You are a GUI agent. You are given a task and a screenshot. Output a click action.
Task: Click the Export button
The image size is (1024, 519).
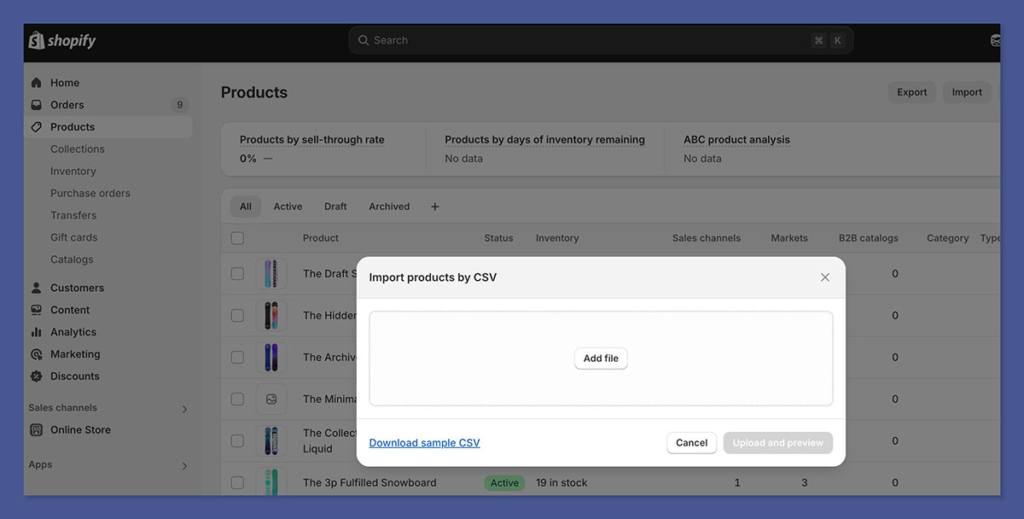912,92
